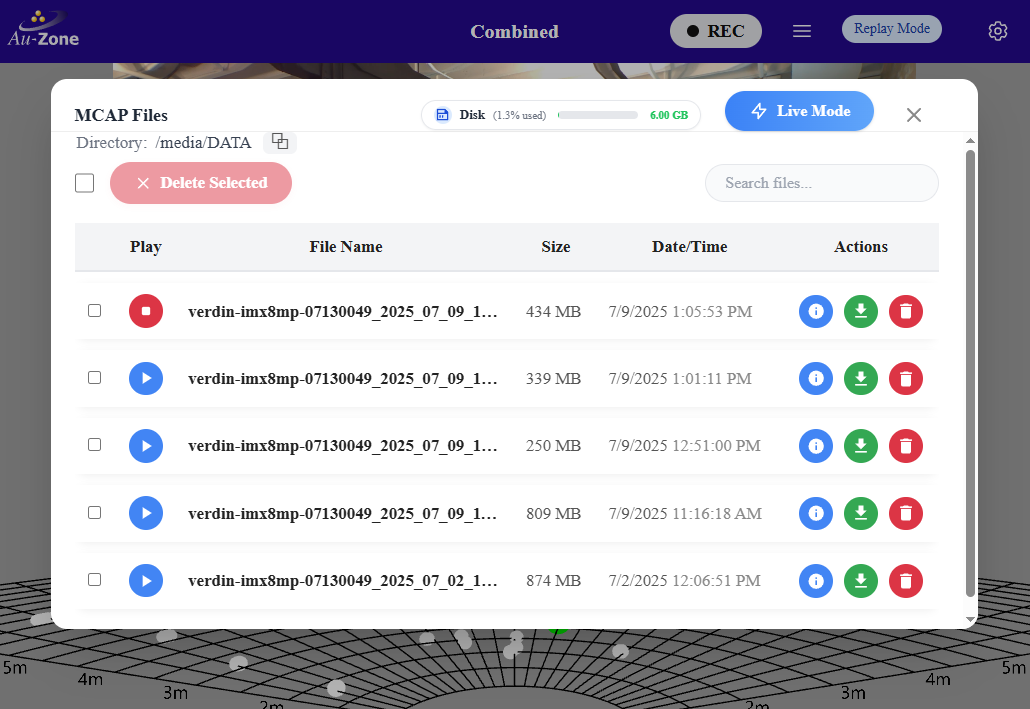Show info for the 434 MB file
This screenshot has width=1030, height=709.
[816, 311]
